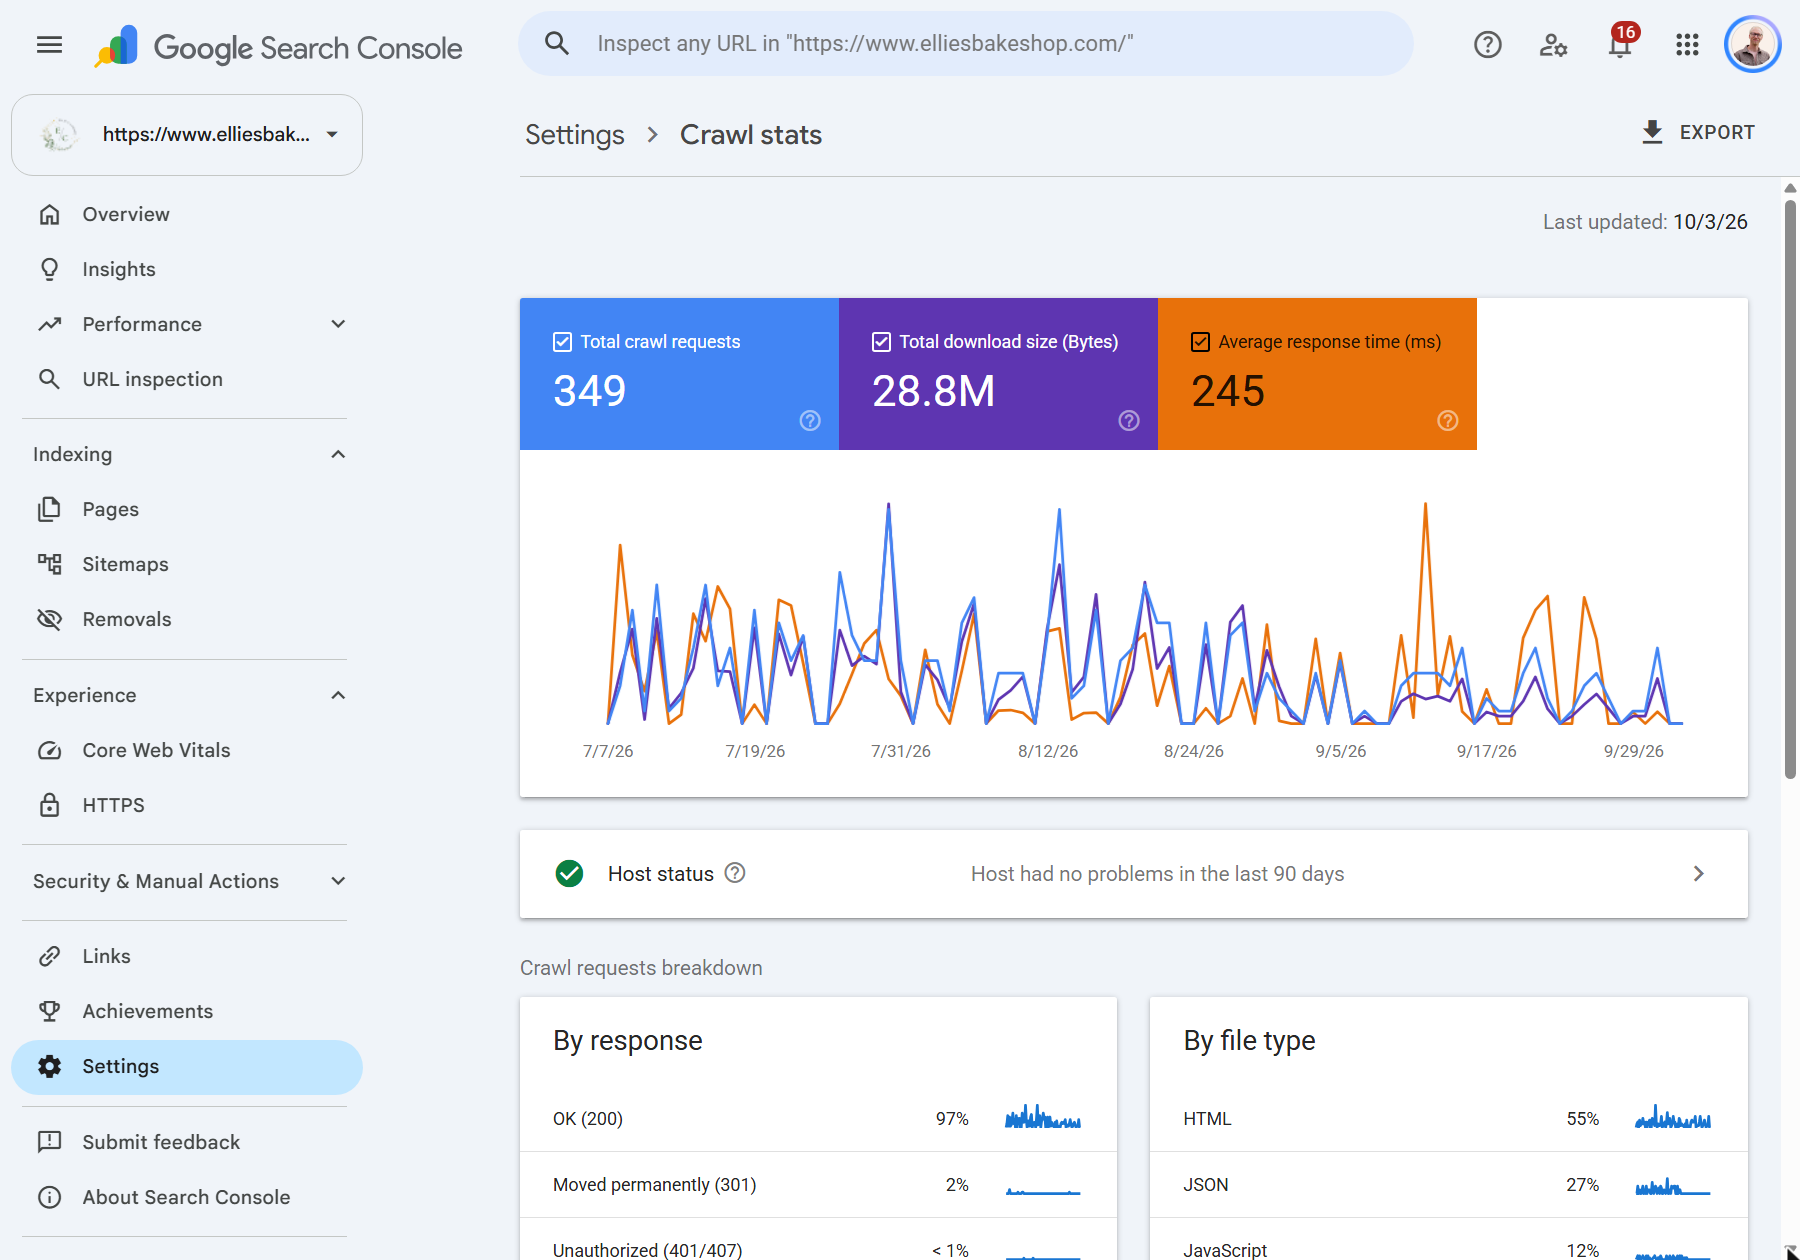
Task: Click the green Host status checkmark
Action: pos(569,874)
